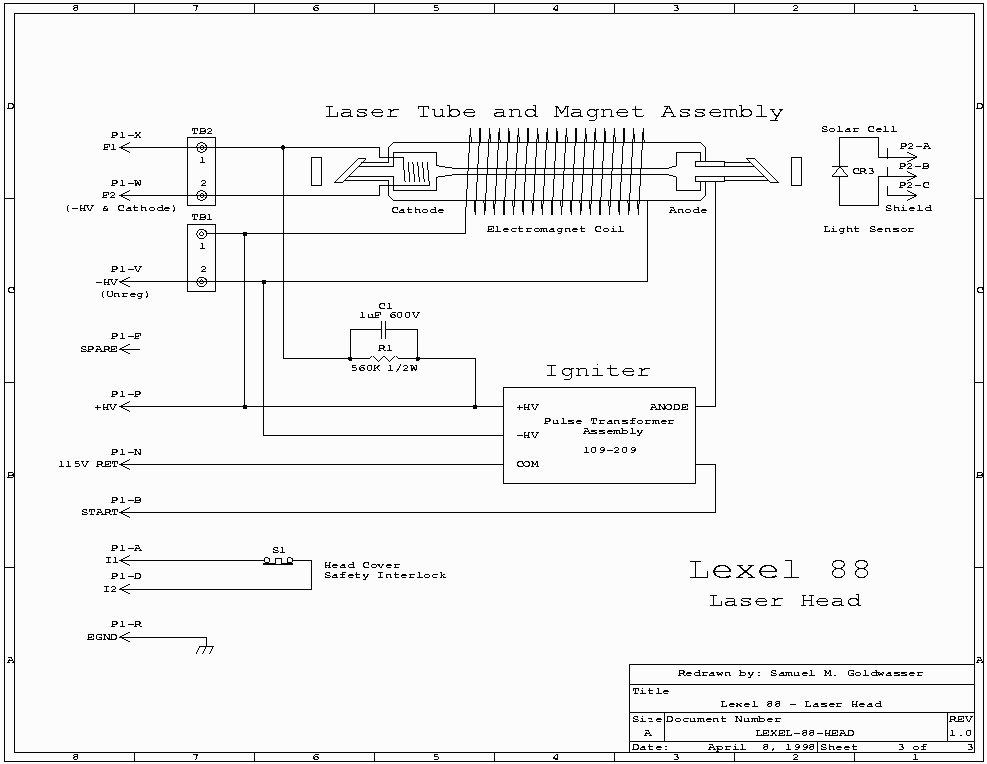Viewport: 987px width, 764px height.
Task: Click the LEXEL-88-HEAD document number field
Action: [x=804, y=732]
